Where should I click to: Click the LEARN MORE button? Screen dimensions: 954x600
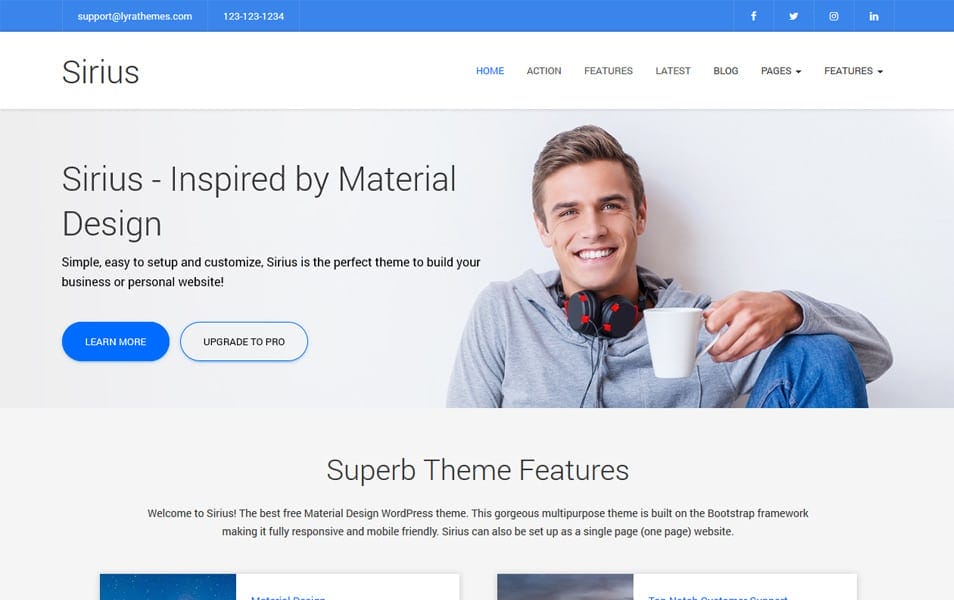(115, 341)
